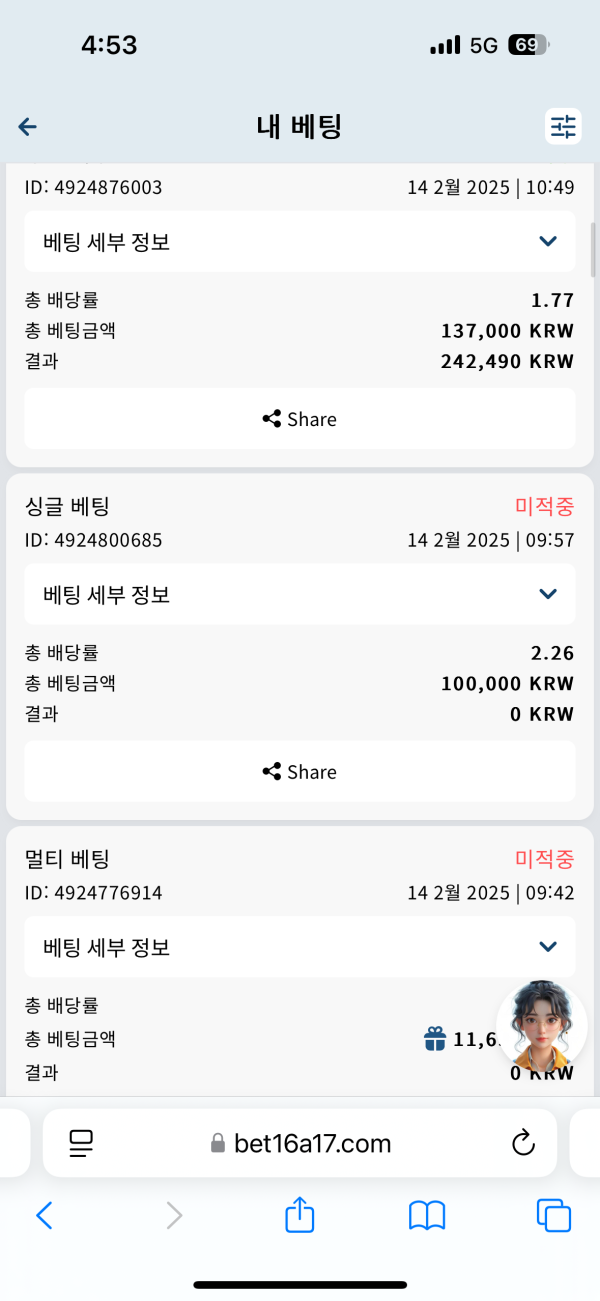Tap the gift icon beside 총 베팅금액
Screen dimensions: 600x1301
[x=434, y=1039]
